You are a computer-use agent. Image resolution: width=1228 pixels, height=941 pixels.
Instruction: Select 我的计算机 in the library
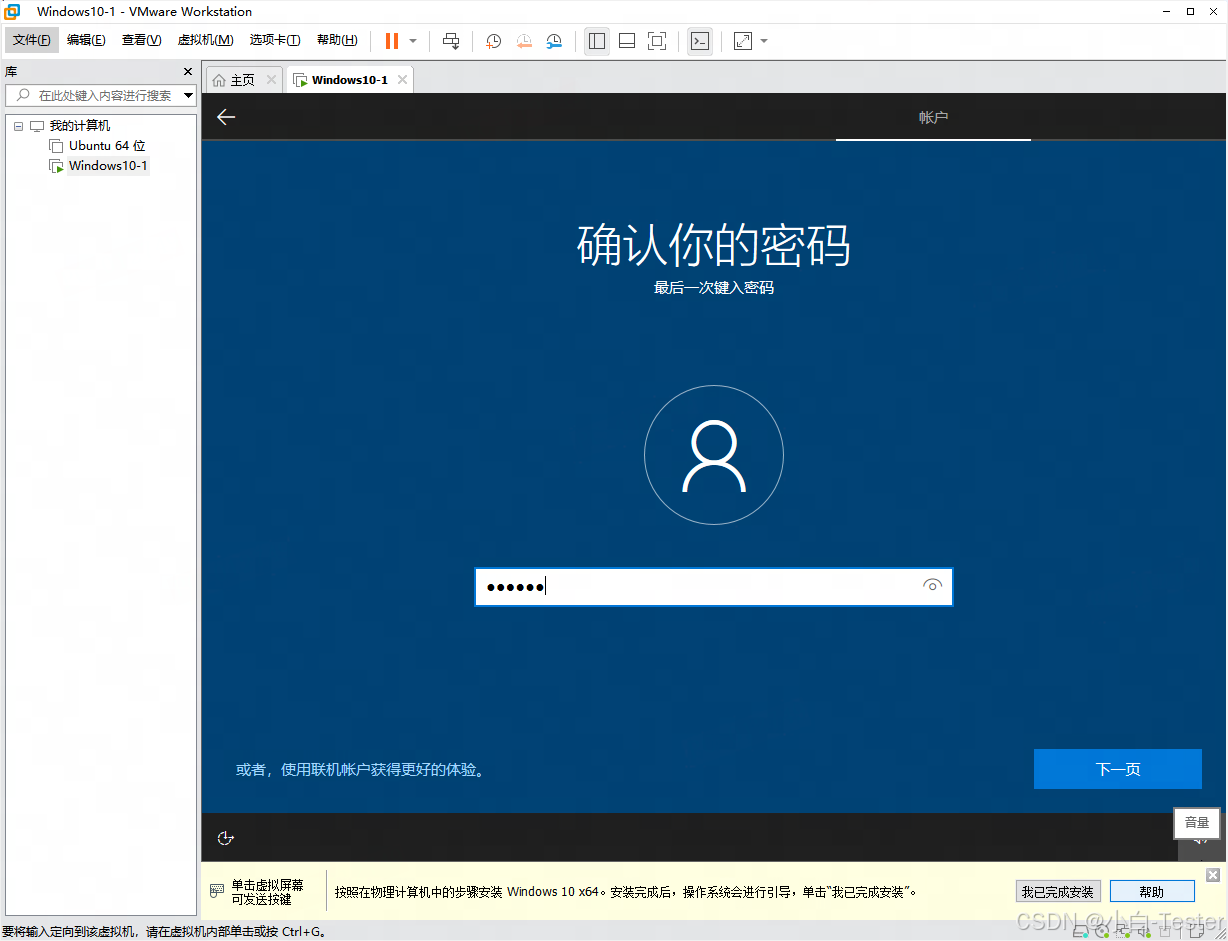[80, 126]
